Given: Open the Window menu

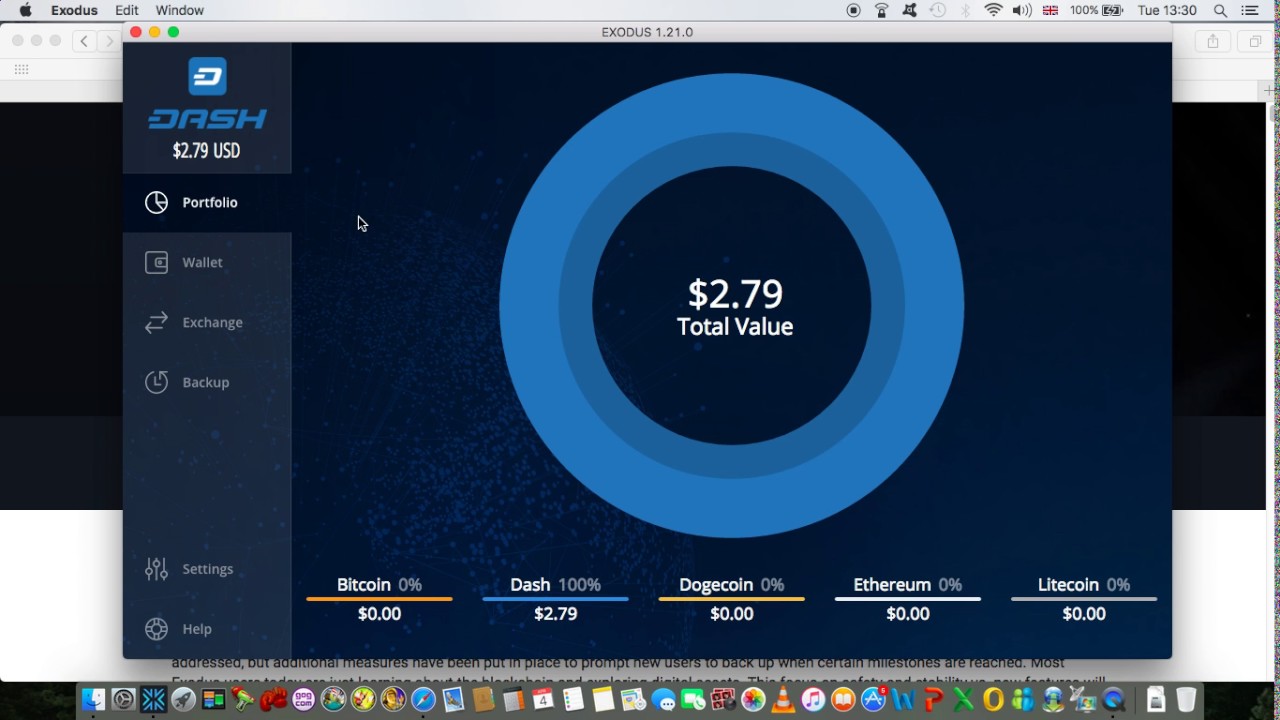Looking at the screenshot, I should [x=179, y=10].
